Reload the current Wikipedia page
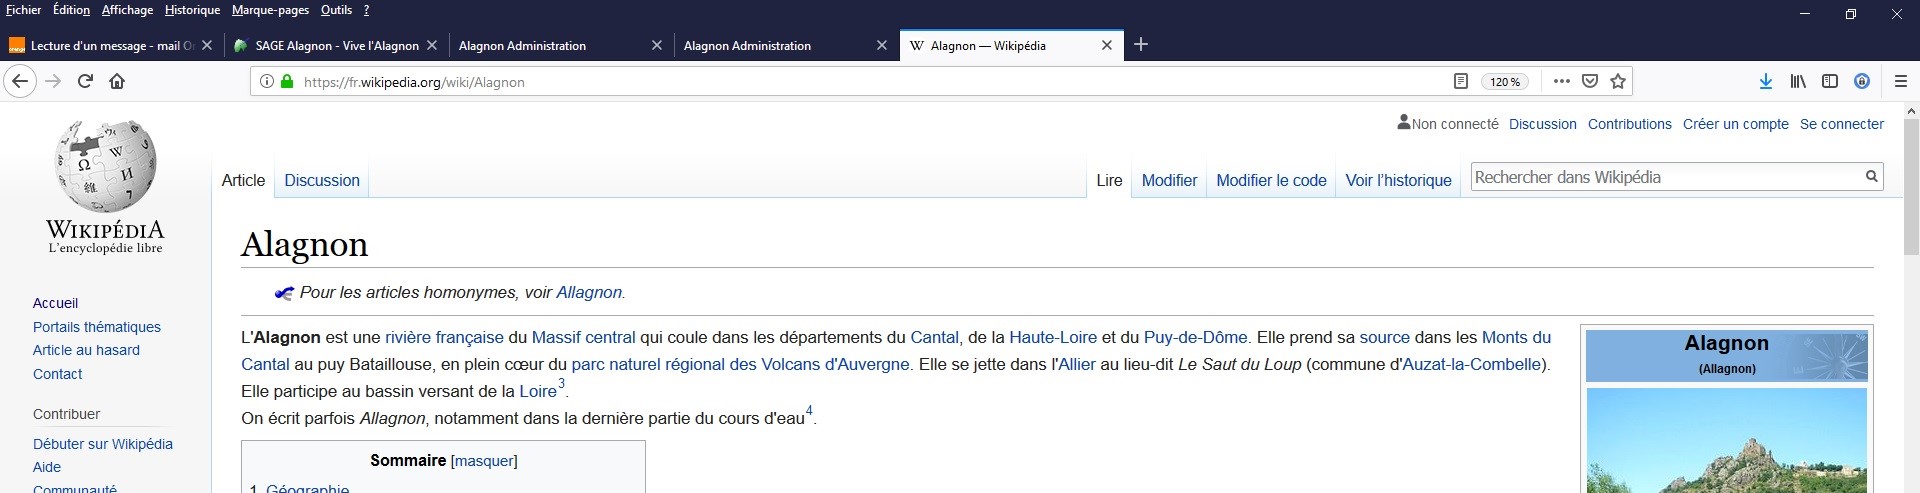 pos(86,81)
